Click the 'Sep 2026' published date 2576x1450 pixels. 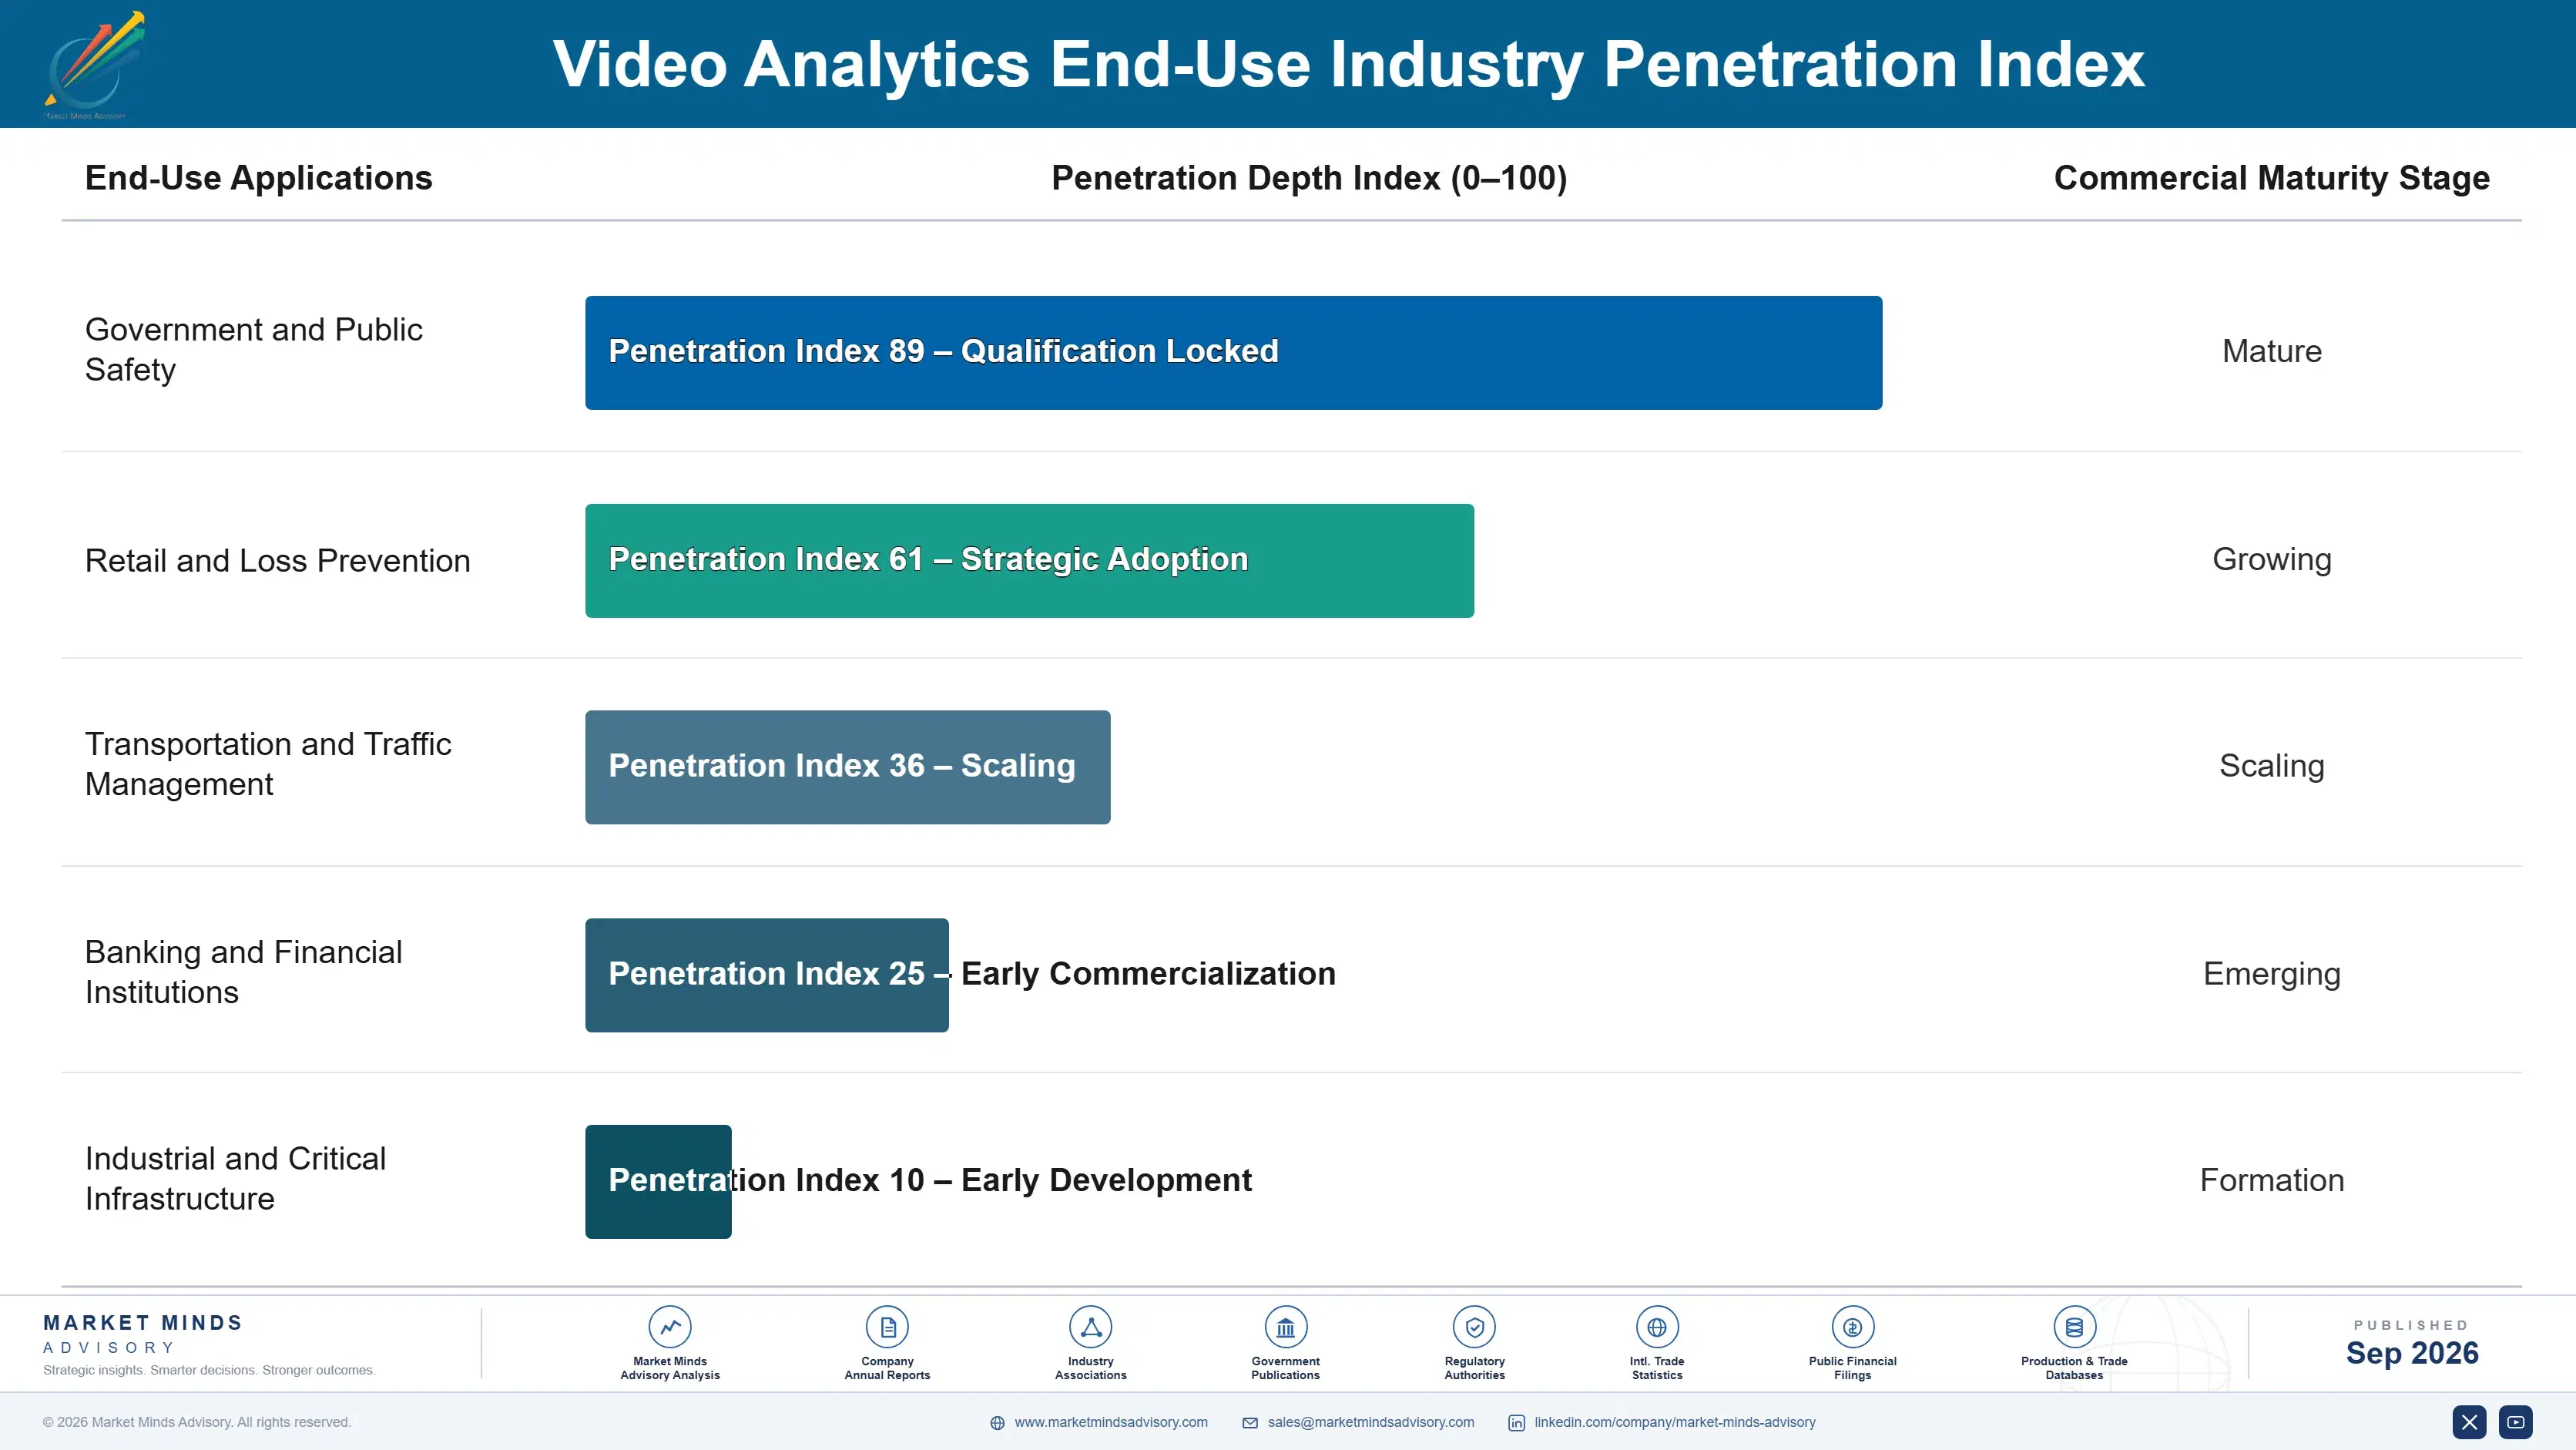pos(2412,1353)
